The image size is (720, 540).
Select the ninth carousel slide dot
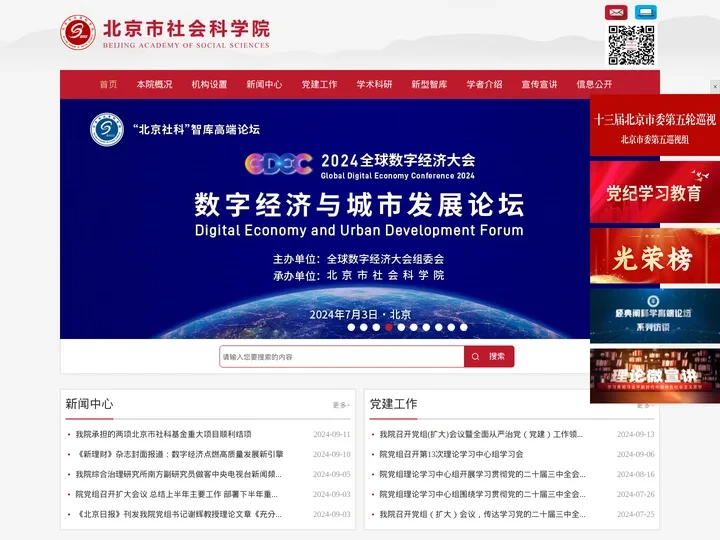[451, 327]
